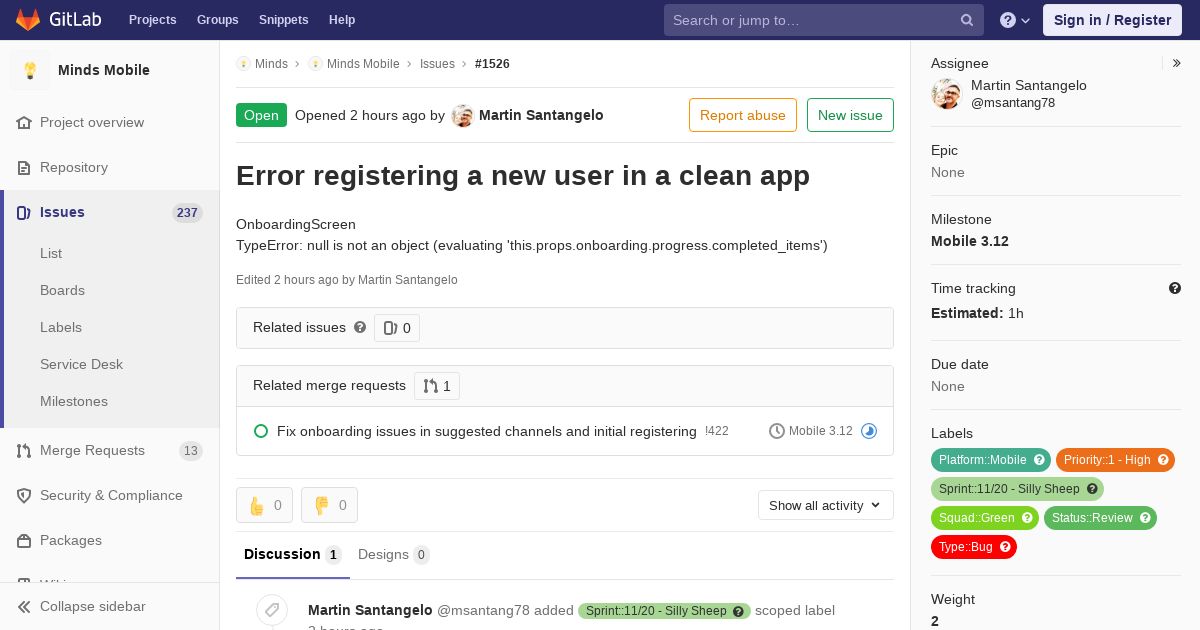Click the Related issues help icon
Screen dimensions: 1200x630
(360, 327)
